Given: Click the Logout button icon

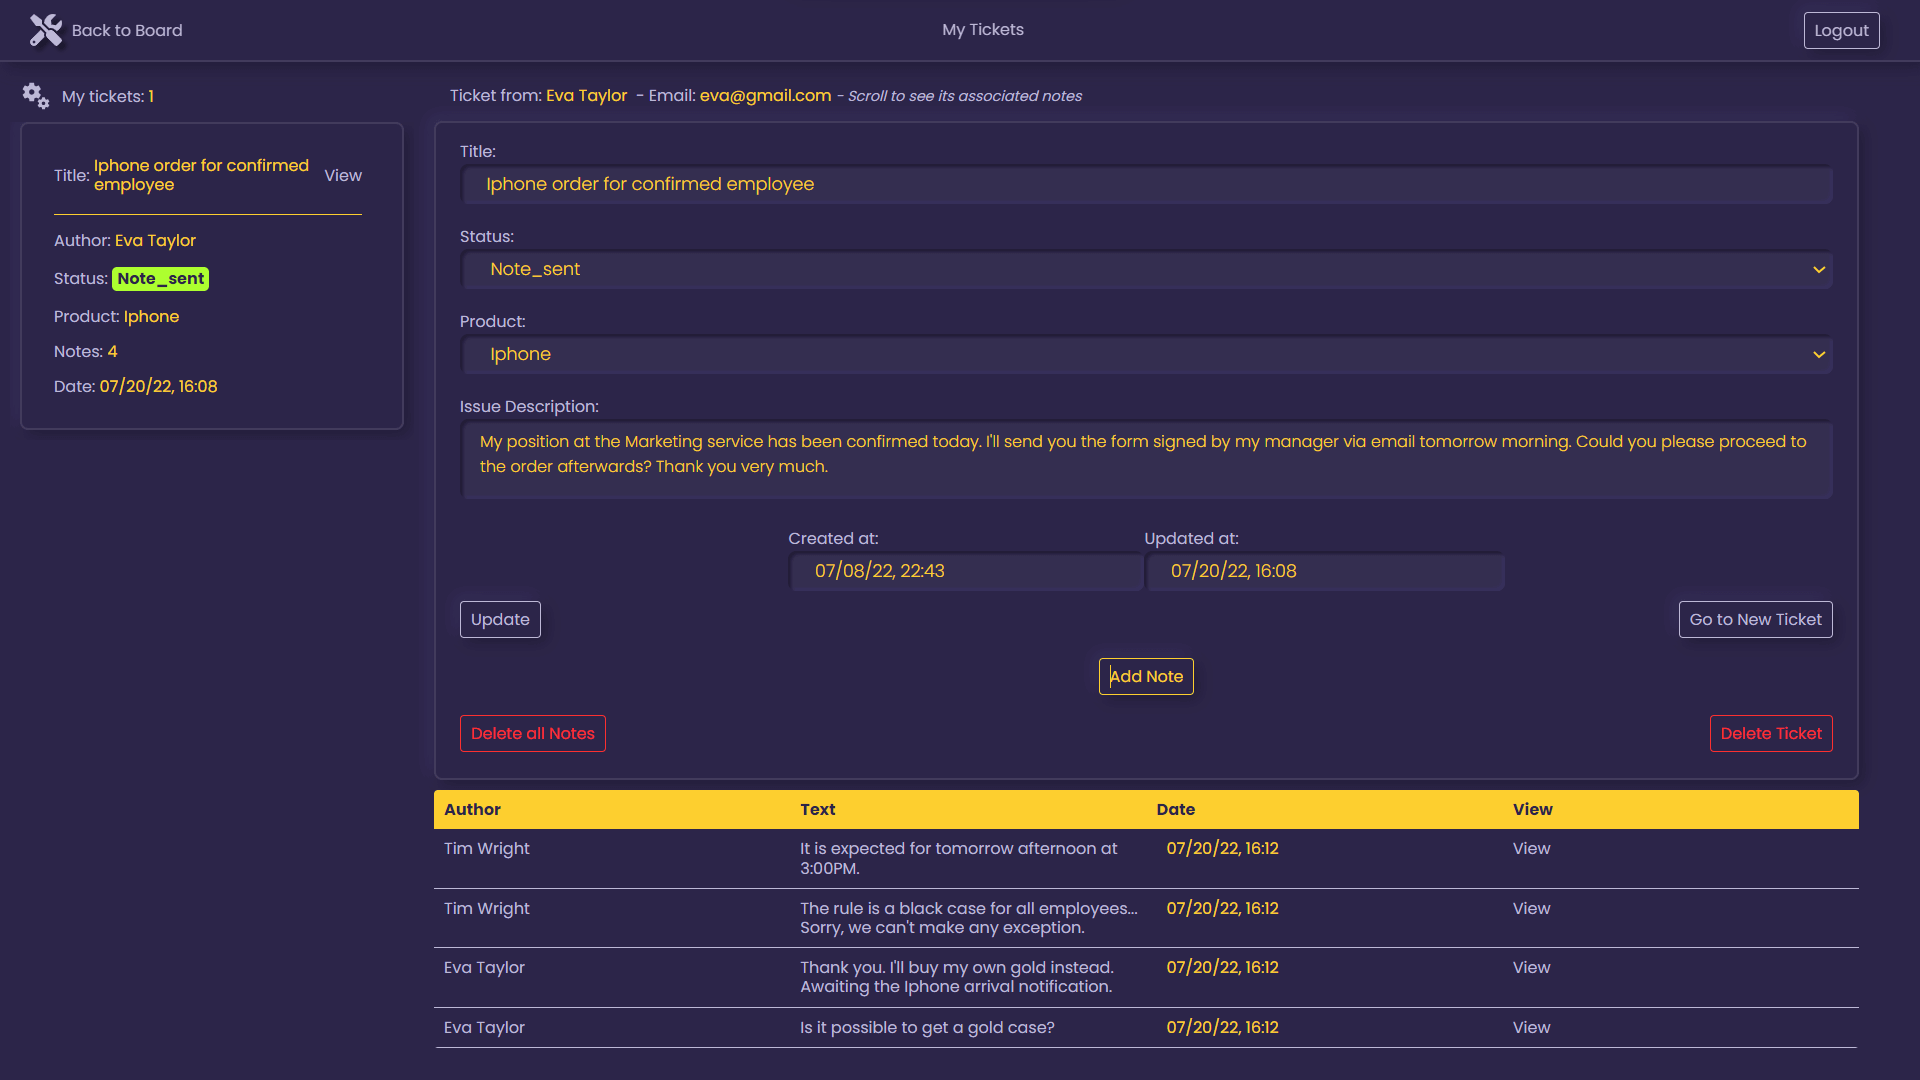Looking at the screenshot, I should coord(1842,29).
